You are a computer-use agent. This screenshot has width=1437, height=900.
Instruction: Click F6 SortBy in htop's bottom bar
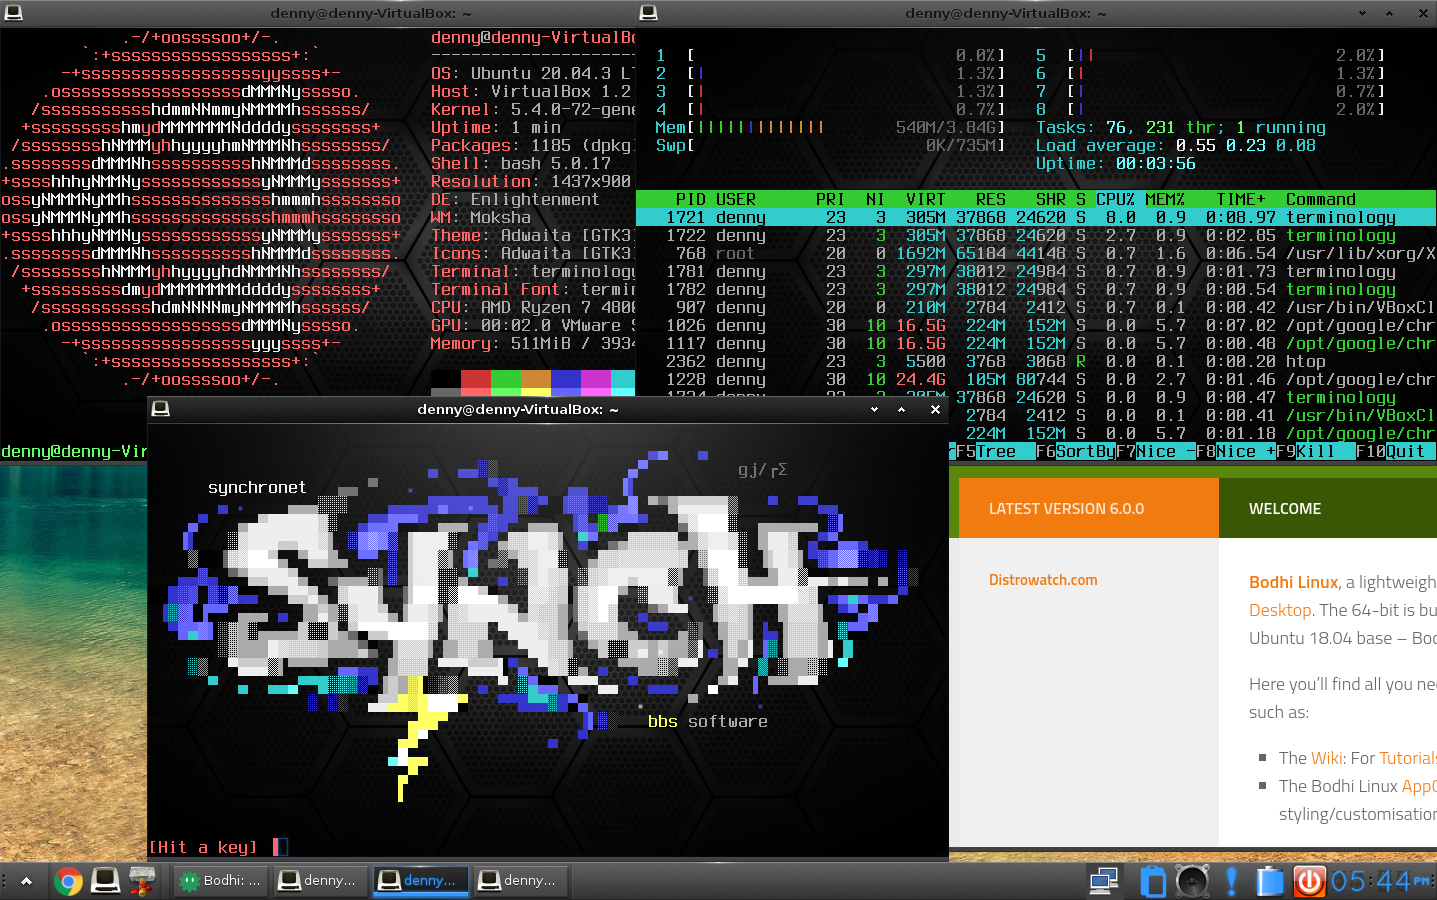[x=1075, y=452]
